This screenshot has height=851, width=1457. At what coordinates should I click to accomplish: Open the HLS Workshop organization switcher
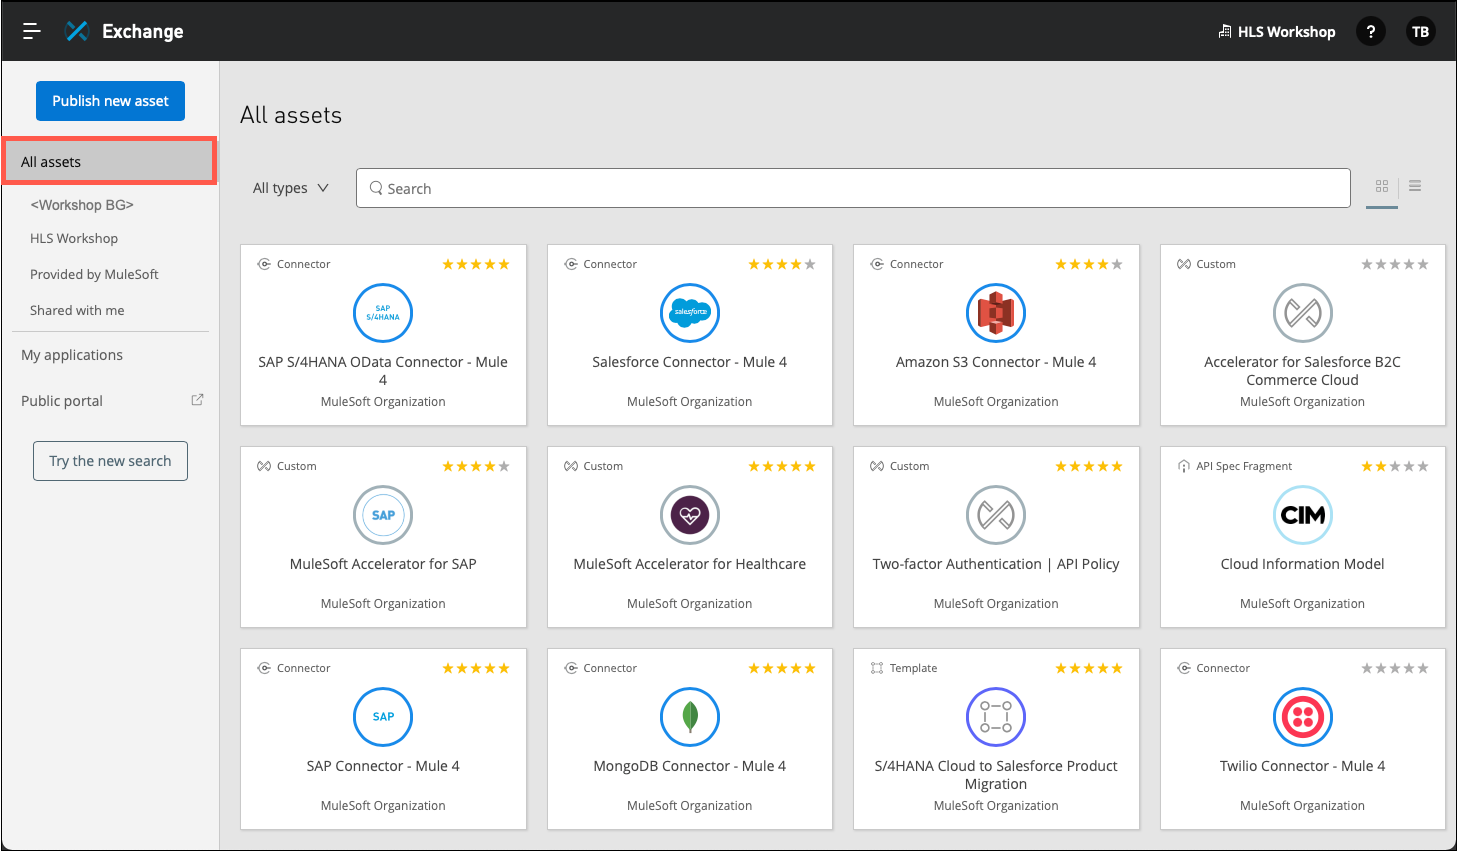[1277, 31]
